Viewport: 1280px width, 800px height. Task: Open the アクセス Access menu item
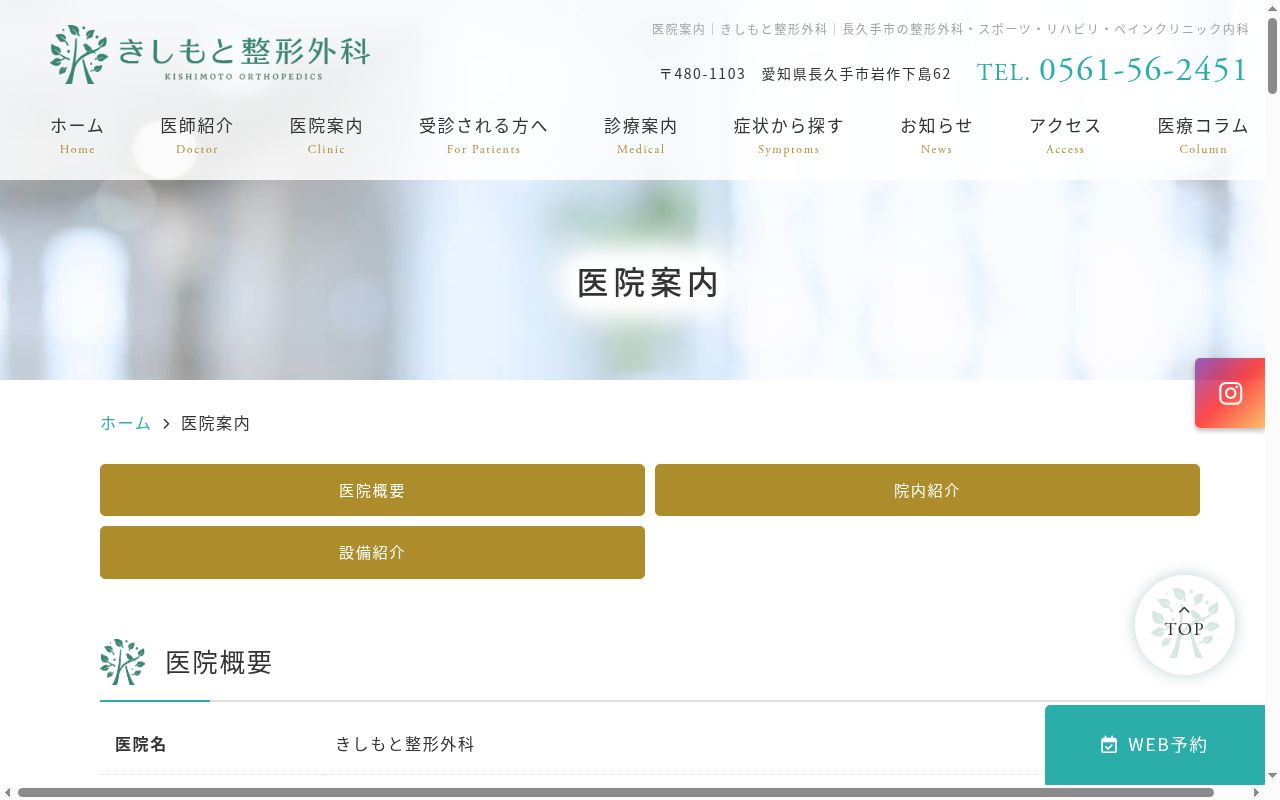click(x=1065, y=135)
